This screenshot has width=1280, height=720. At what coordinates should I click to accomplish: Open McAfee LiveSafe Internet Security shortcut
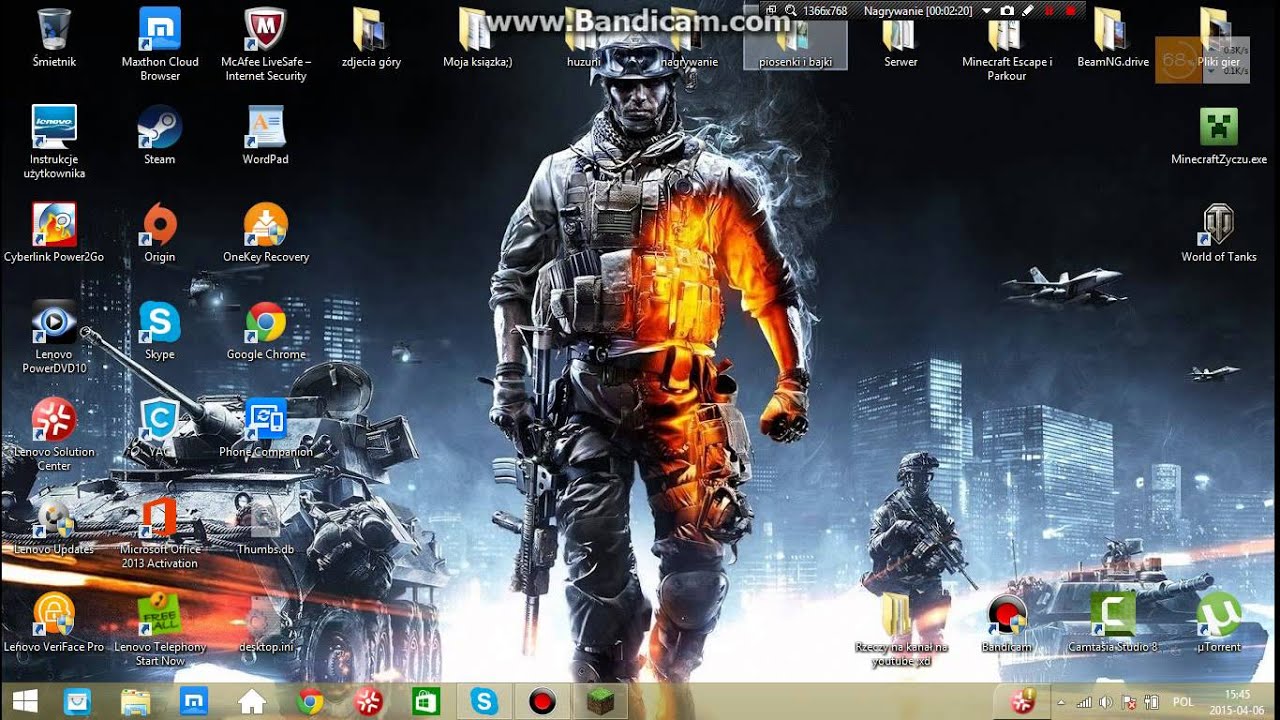point(266,45)
